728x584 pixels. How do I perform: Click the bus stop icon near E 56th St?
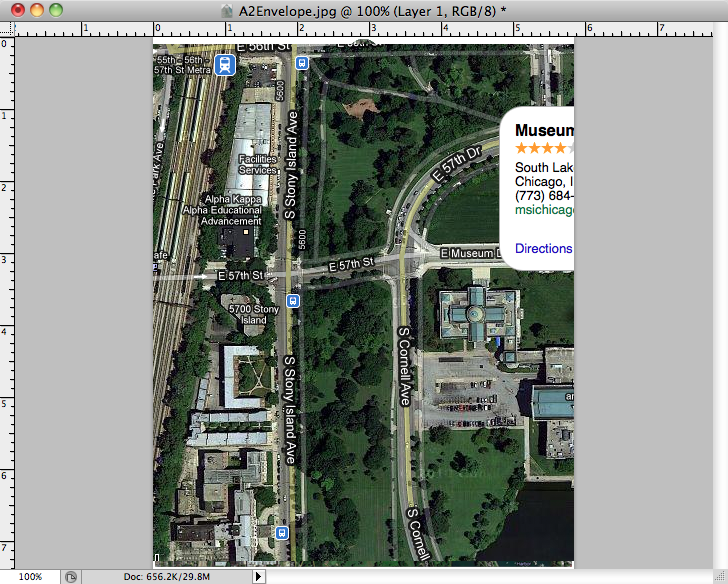click(x=302, y=63)
